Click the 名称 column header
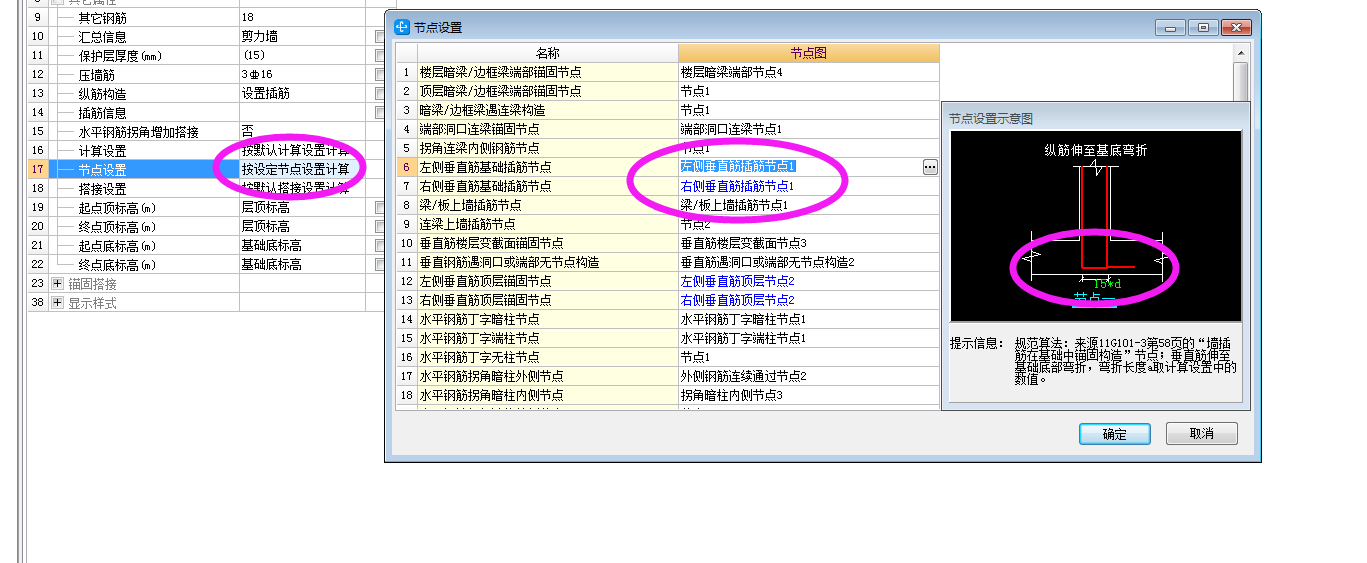The width and height of the screenshot is (1367, 563). 547,53
